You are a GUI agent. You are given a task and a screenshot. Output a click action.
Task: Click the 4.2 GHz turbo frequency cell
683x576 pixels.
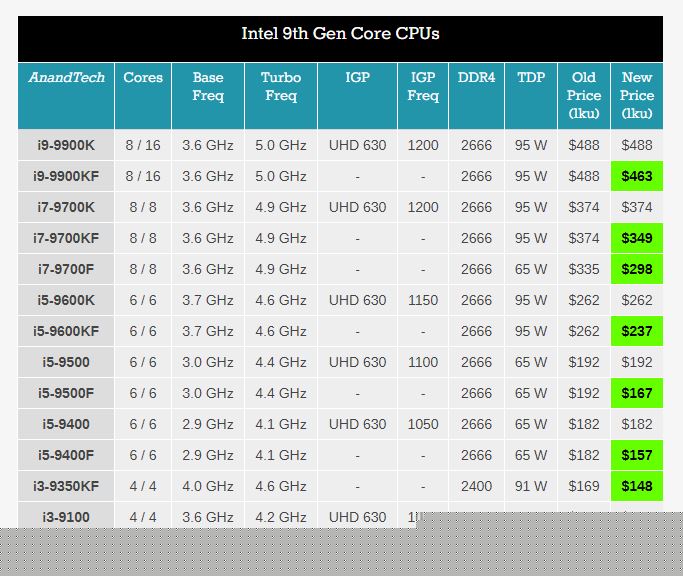tap(281, 517)
